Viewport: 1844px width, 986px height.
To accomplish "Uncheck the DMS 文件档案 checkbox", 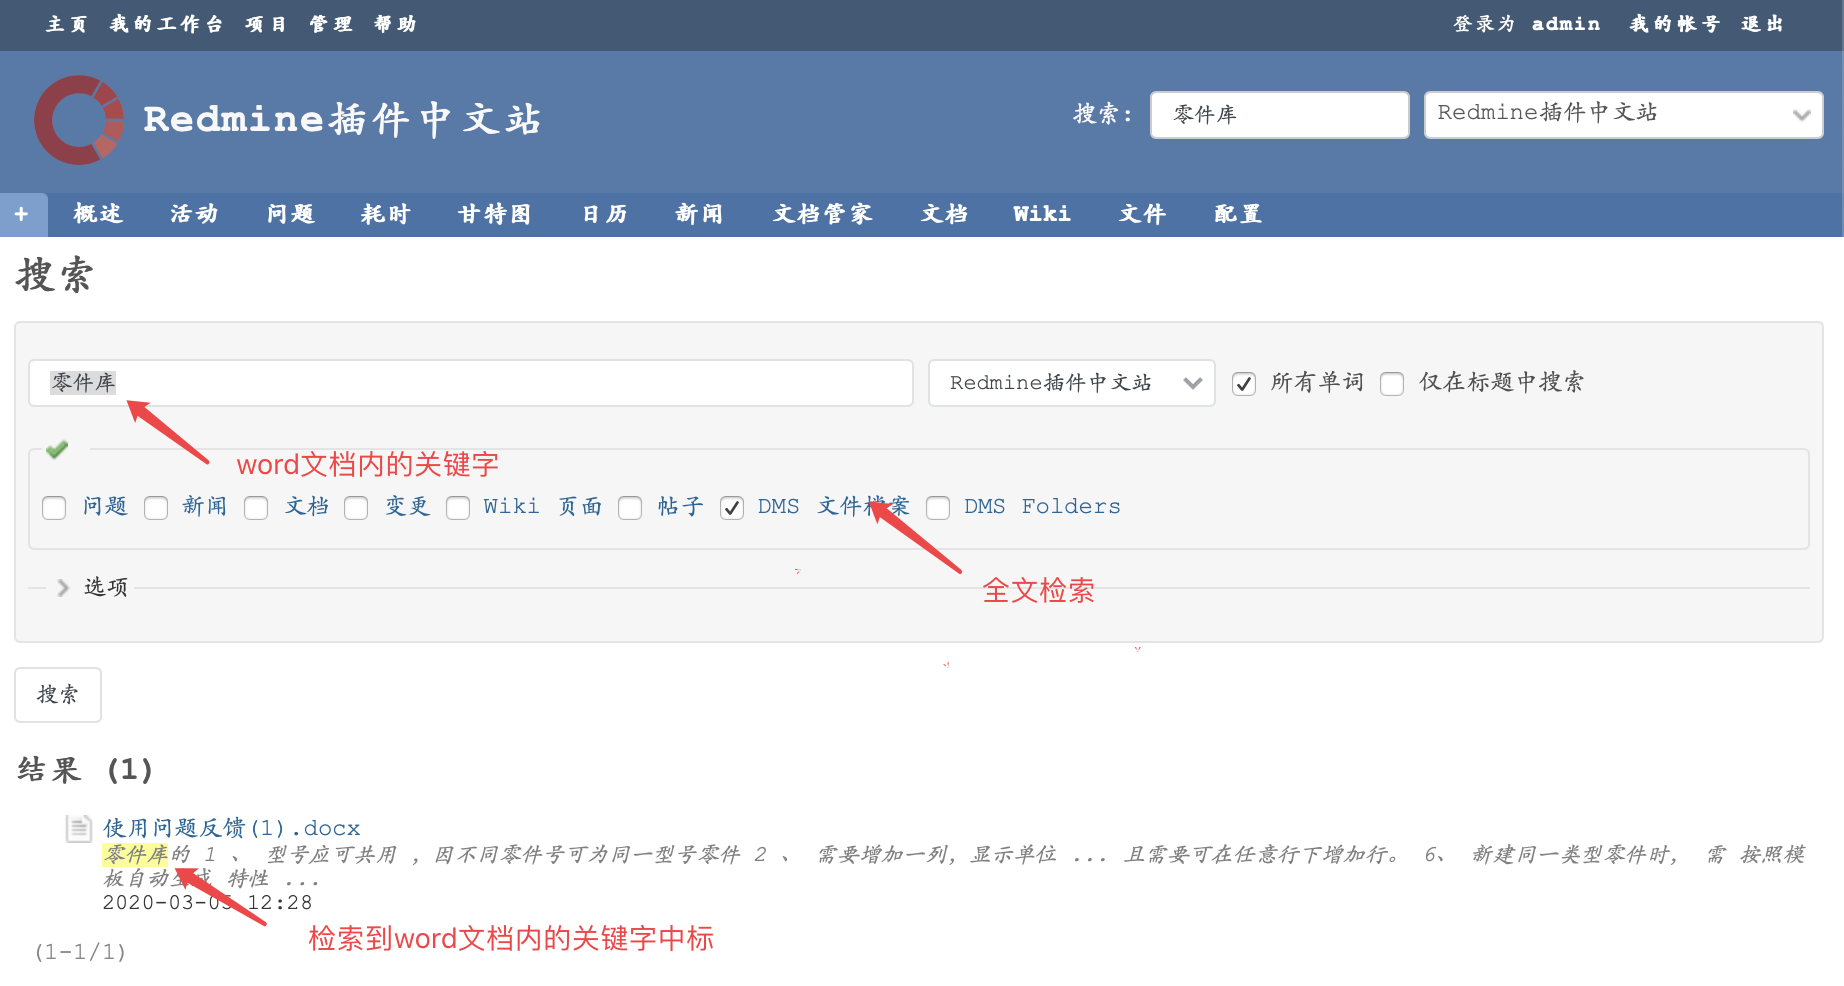I will tap(733, 508).
